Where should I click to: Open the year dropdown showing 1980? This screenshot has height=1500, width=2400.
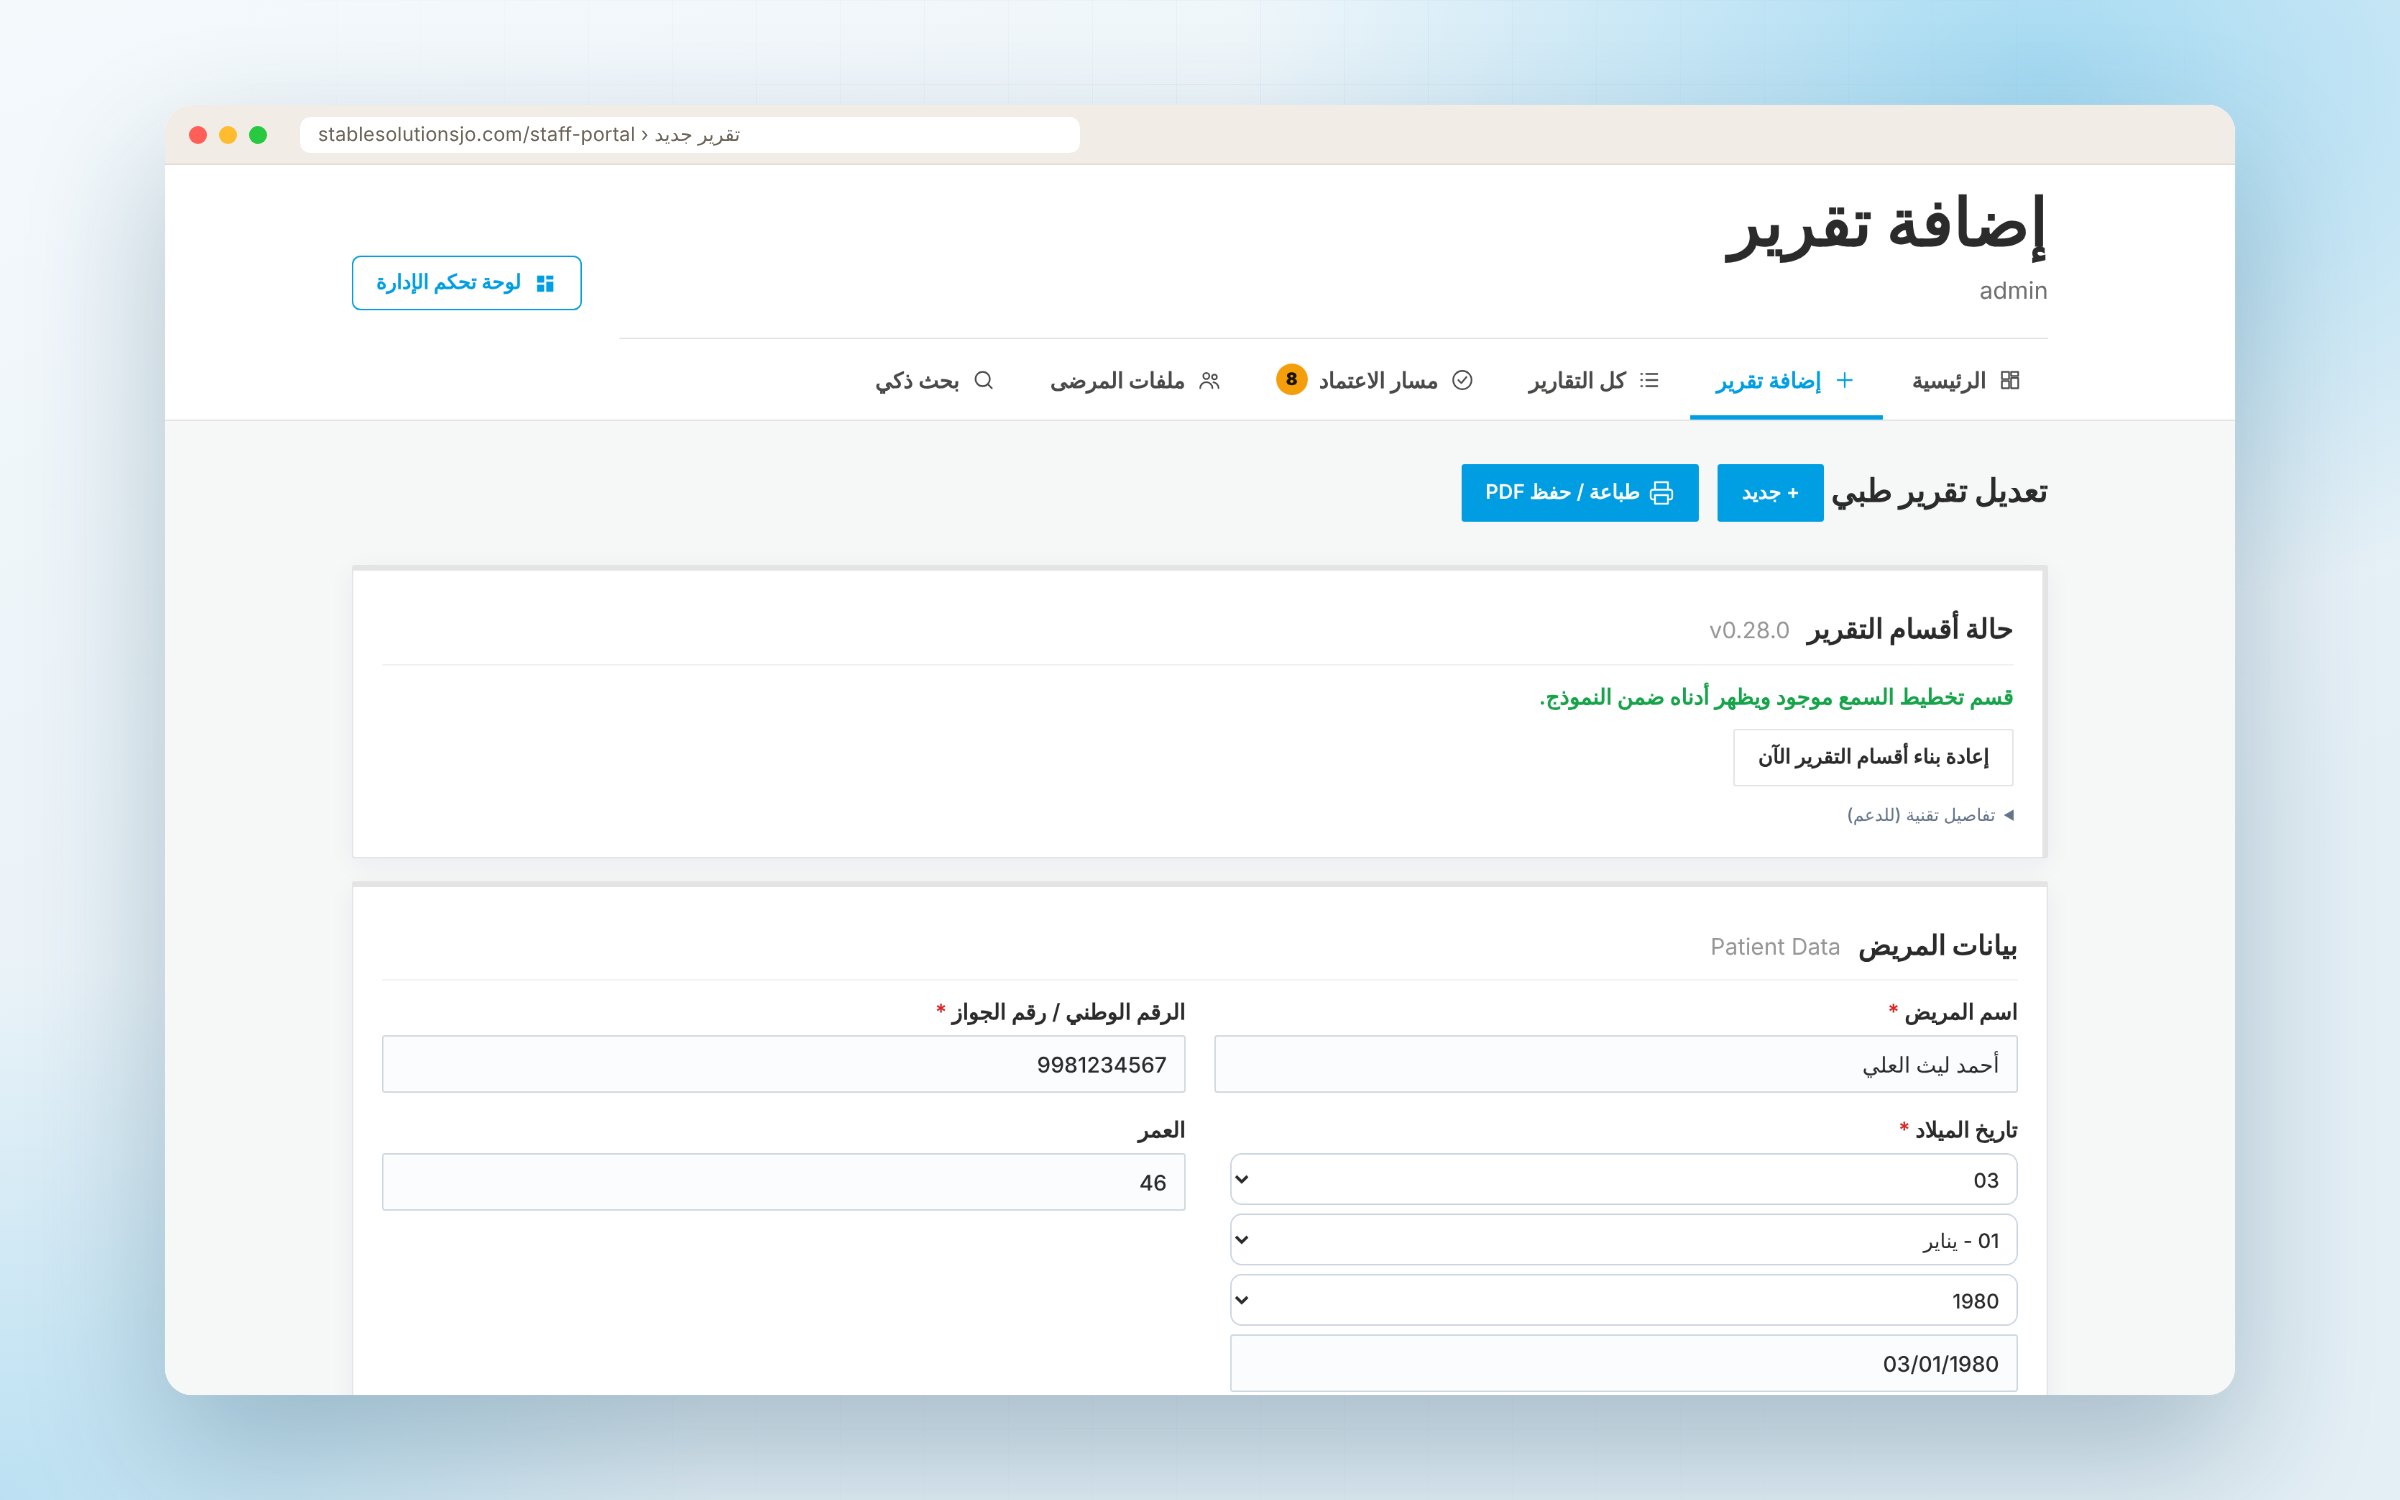[1624, 1300]
